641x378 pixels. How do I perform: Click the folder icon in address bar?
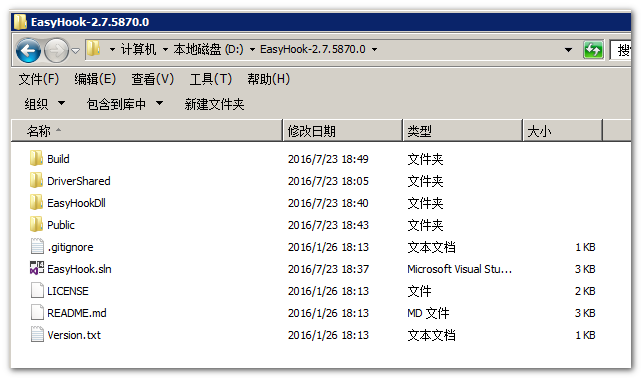point(94,49)
